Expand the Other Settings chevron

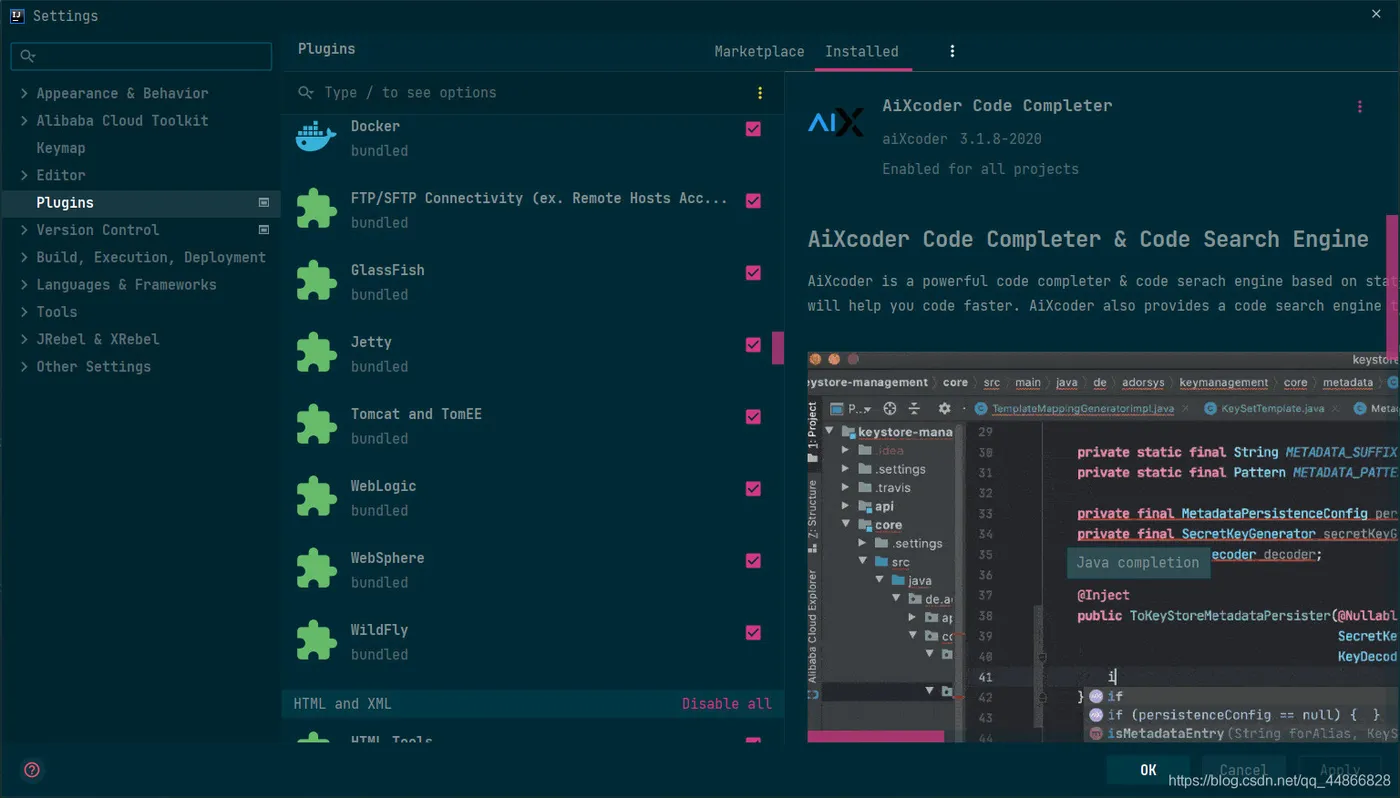24,367
